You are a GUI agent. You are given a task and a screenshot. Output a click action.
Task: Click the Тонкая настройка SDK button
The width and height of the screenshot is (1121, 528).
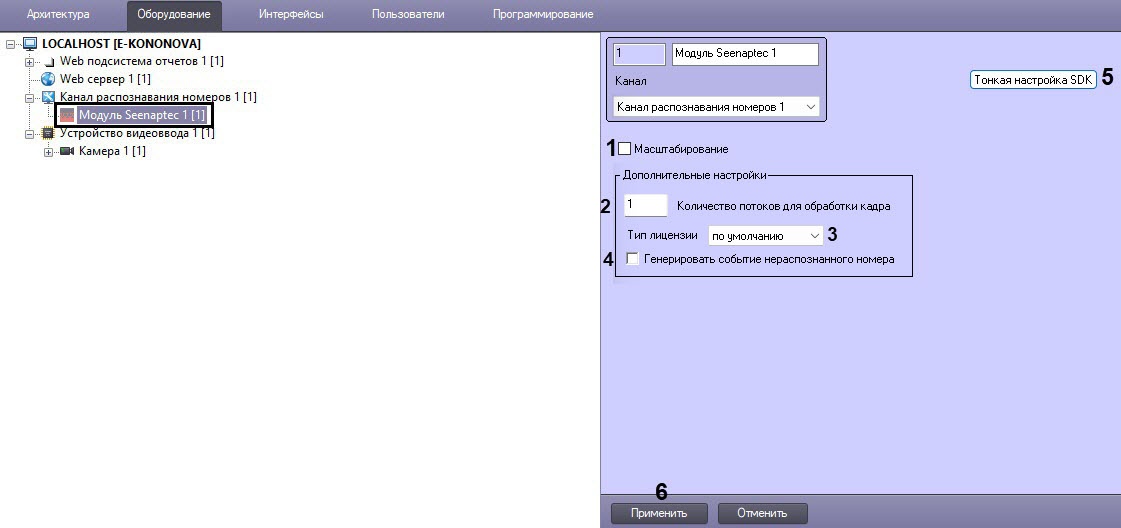click(x=1034, y=80)
